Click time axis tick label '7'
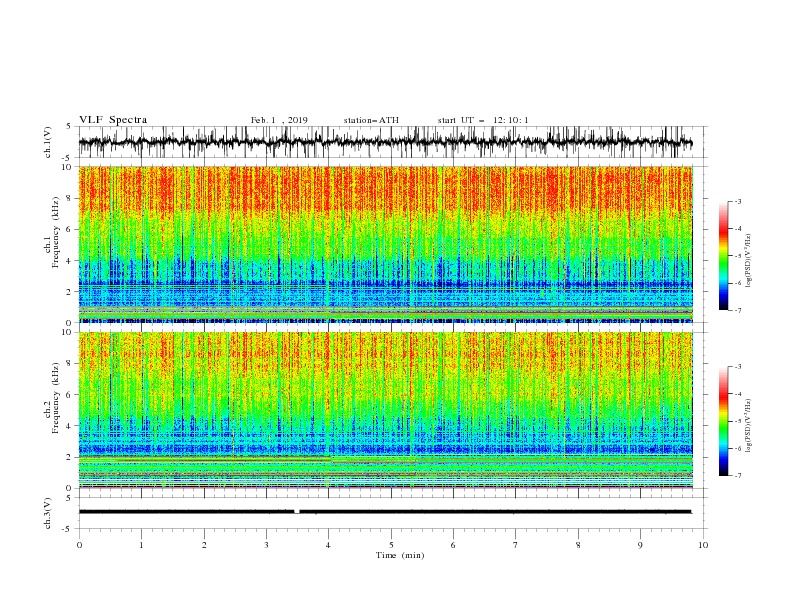Image resolution: width=792 pixels, height=612 pixels. (x=516, y=545)
